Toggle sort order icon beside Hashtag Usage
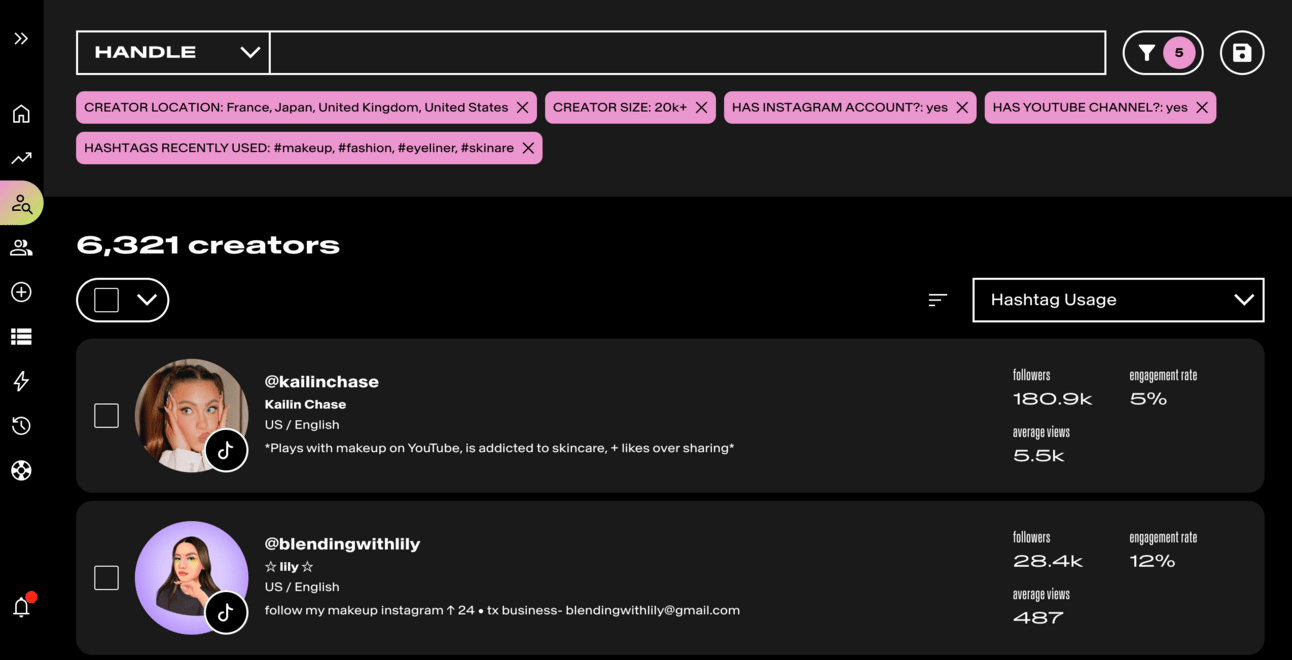This screenshot has height=660, width=1292. pos(937,300)
